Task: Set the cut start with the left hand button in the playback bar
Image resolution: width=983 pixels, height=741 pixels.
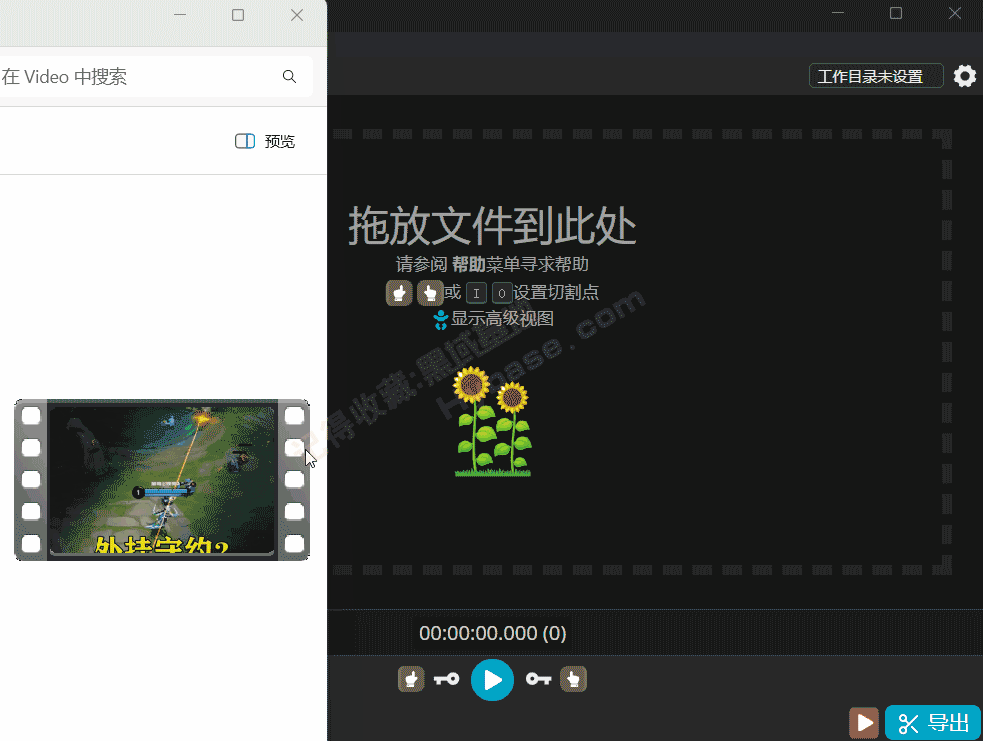Action: [x=411, y=680]
